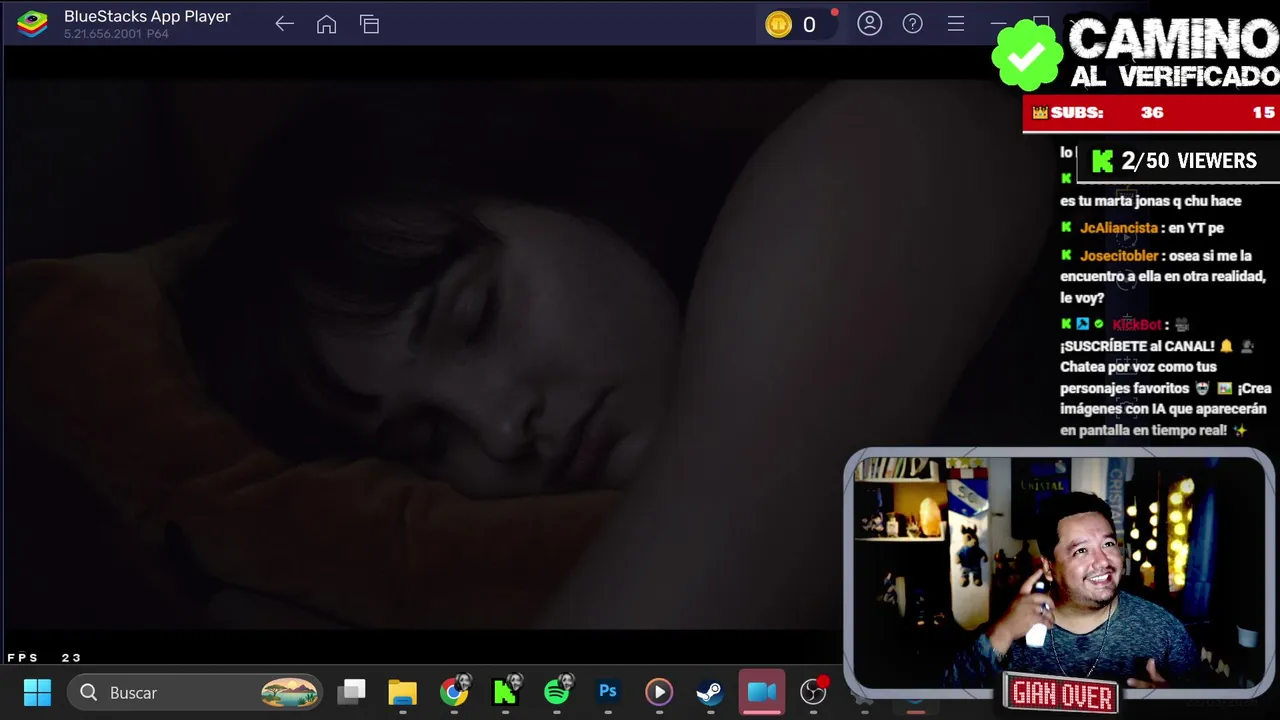Go back using BlueStacks back arrow

(284, 24)
